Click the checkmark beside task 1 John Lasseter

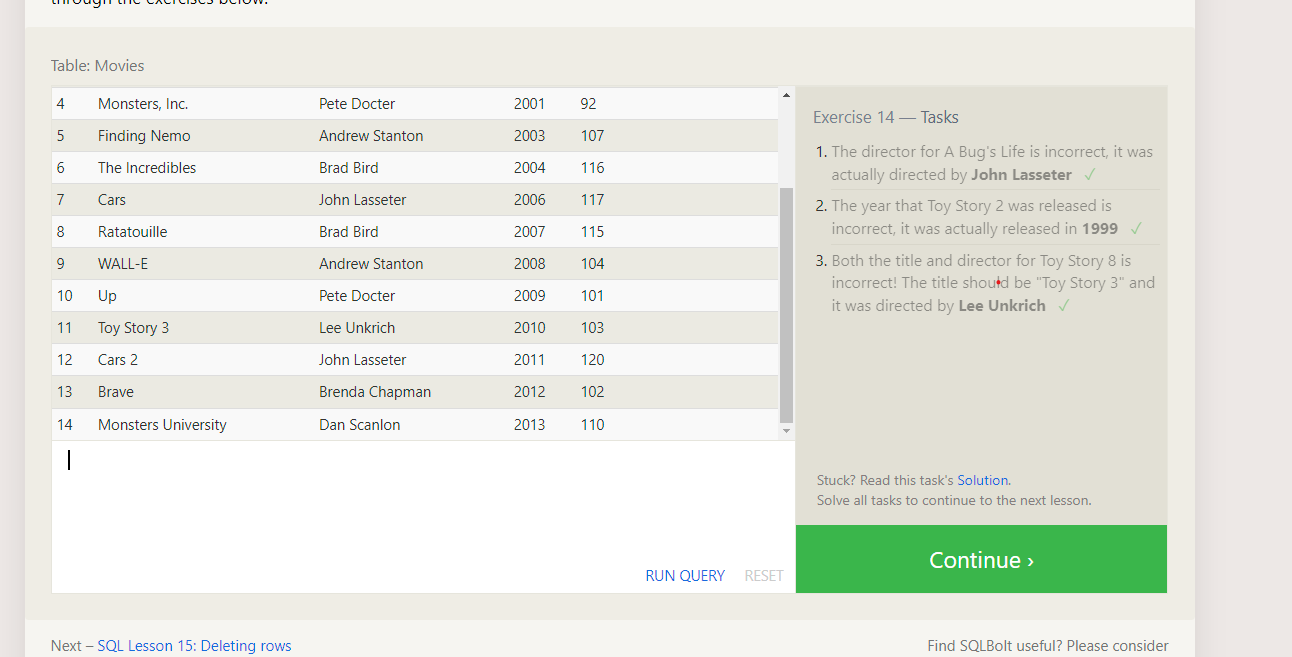click(1090, 175)
